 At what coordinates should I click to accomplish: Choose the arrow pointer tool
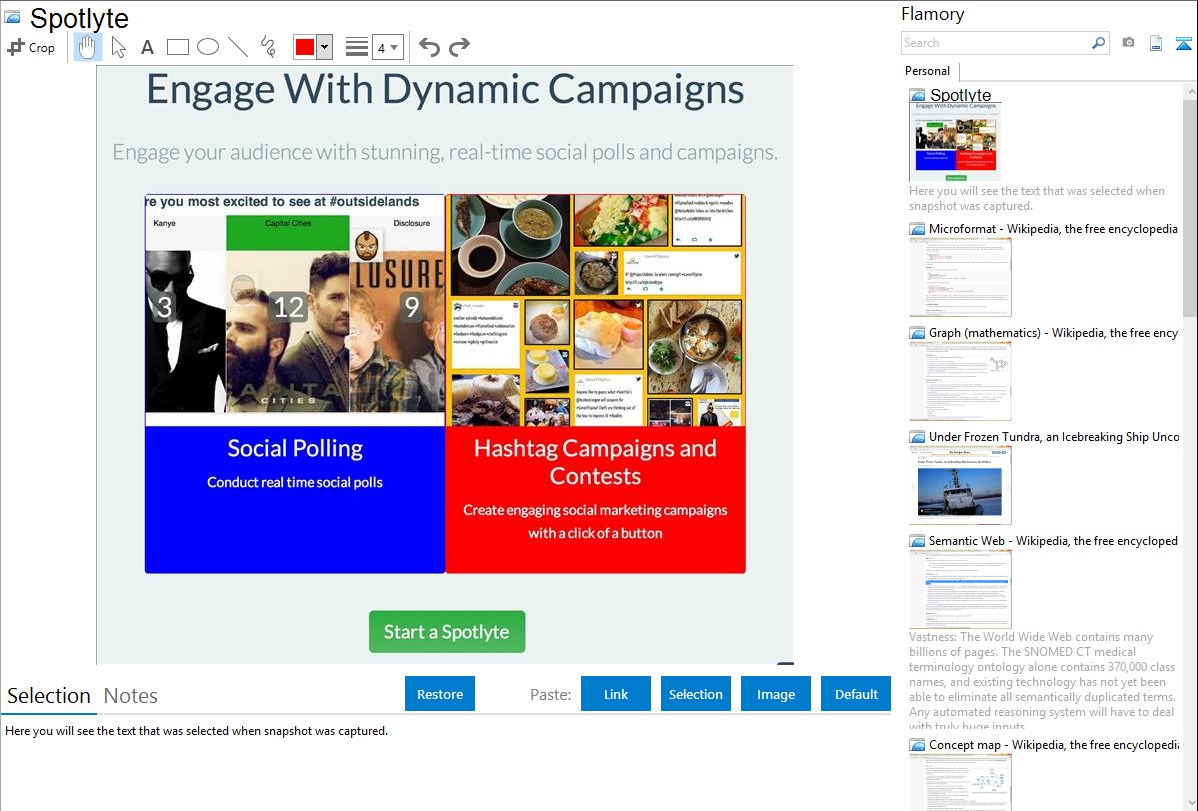[x=118, y=47]
